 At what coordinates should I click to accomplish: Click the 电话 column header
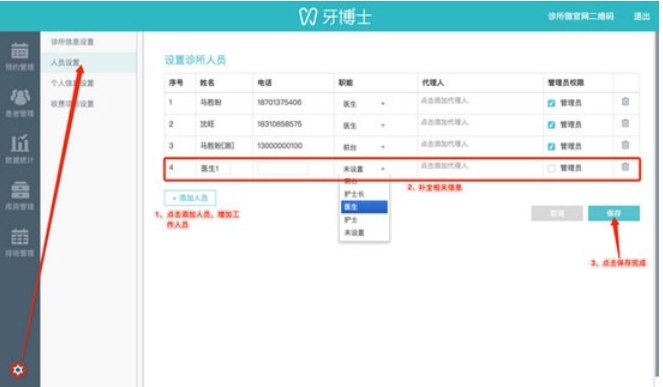(x=264, y=82)
